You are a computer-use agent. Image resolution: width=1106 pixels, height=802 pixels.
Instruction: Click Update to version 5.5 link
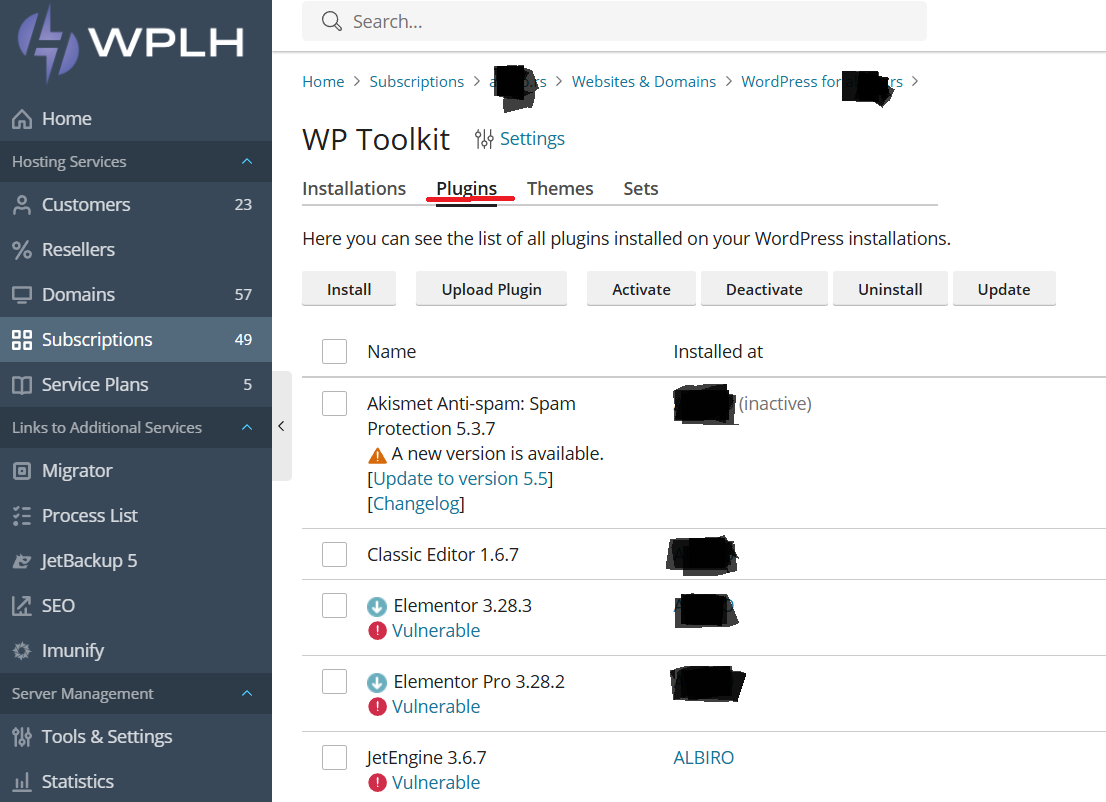coord(461,479)
